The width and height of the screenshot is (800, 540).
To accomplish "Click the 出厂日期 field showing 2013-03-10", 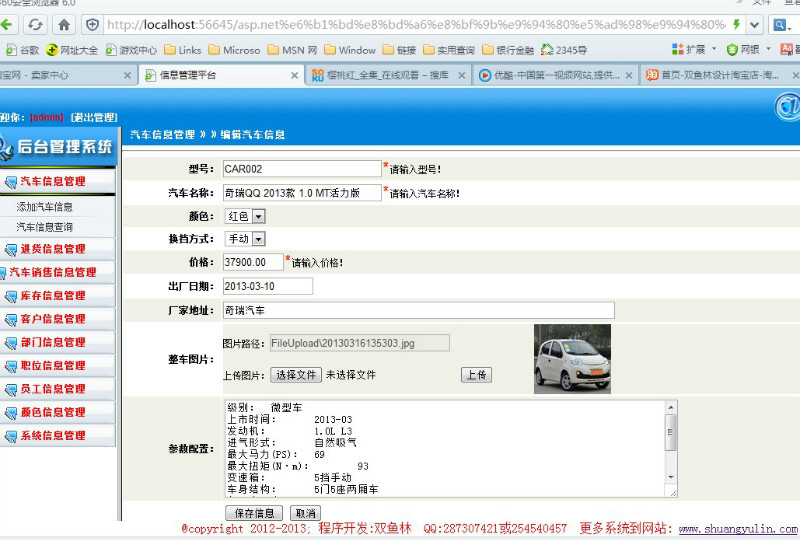I will pyautogui.click(x=268, y=286).
